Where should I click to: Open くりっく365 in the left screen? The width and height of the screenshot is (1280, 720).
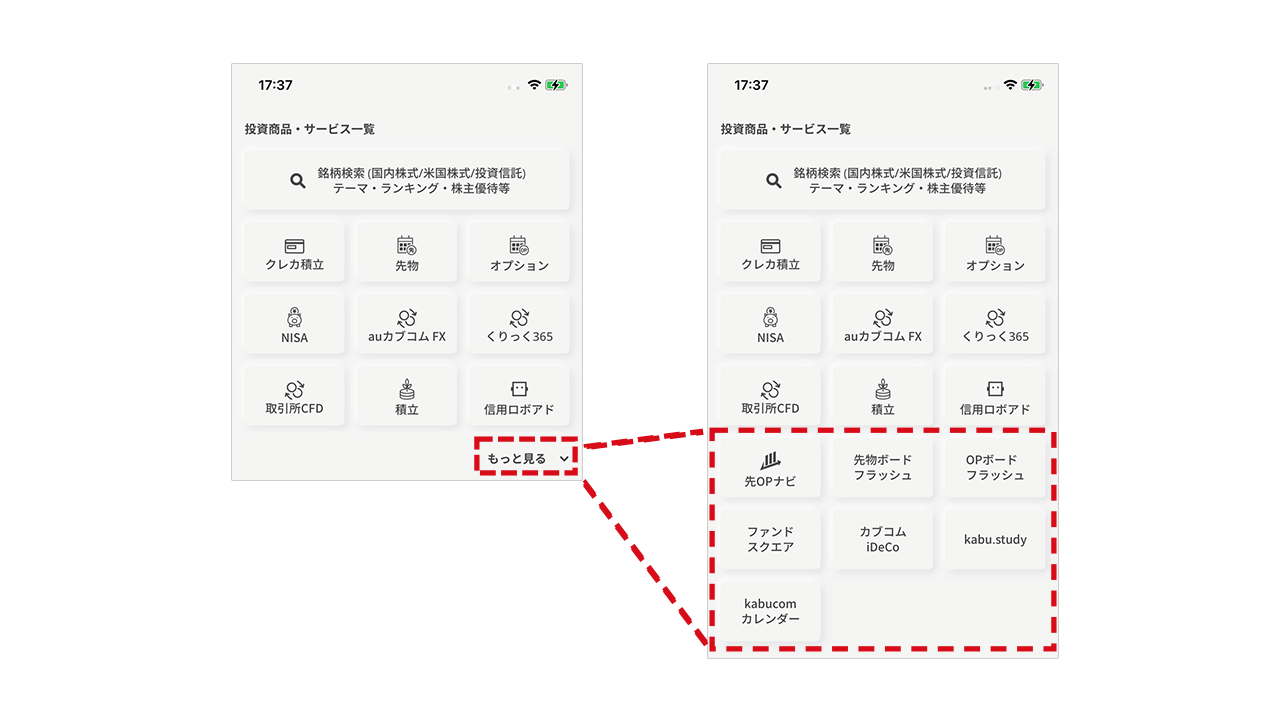[520, 324]
